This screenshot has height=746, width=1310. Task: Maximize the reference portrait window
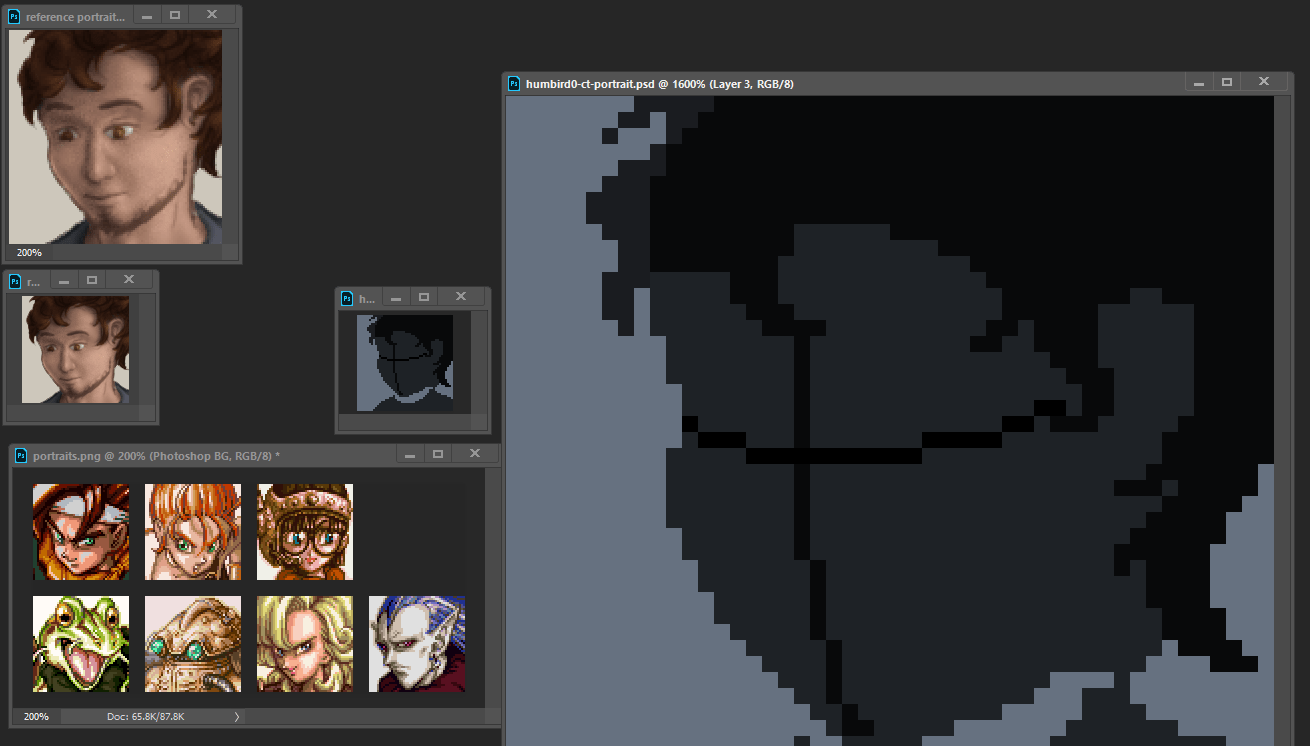(175, 16)
